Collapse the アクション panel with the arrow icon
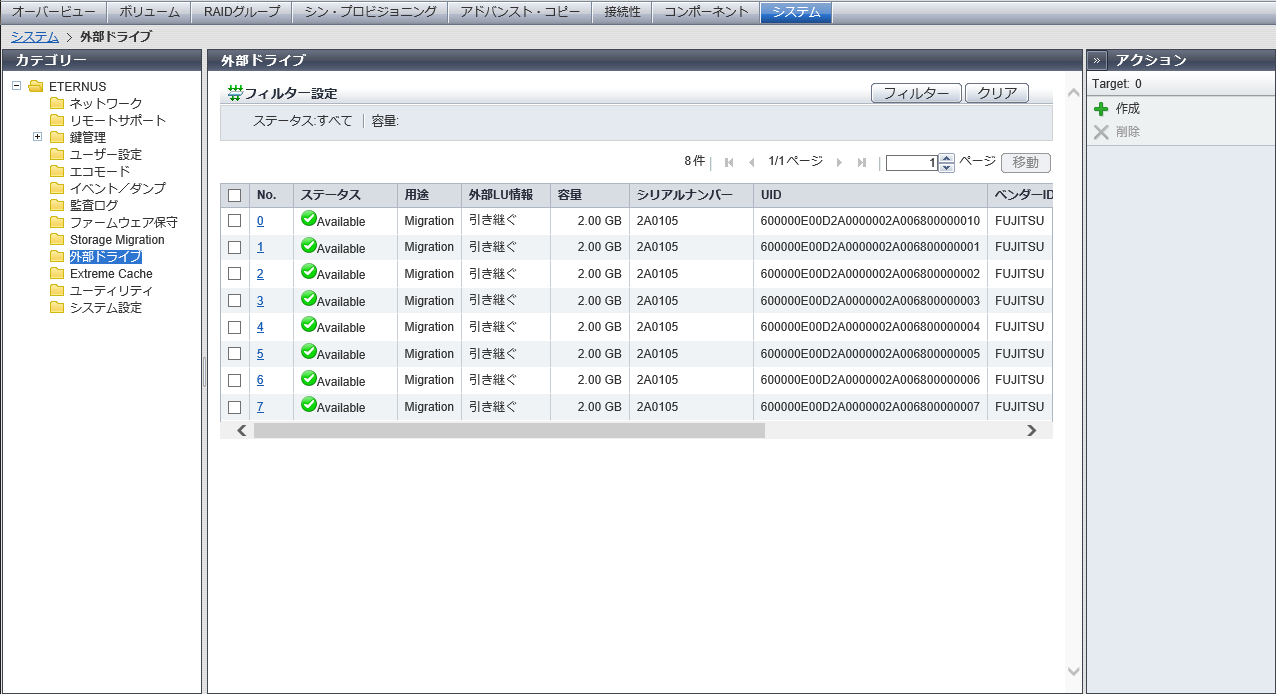 coord(1097,60)
